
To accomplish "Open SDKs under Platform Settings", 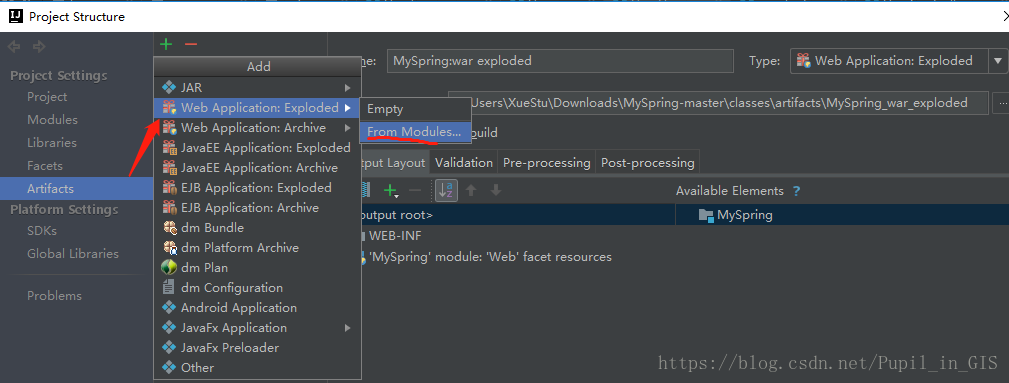I will tap(42, 230).
